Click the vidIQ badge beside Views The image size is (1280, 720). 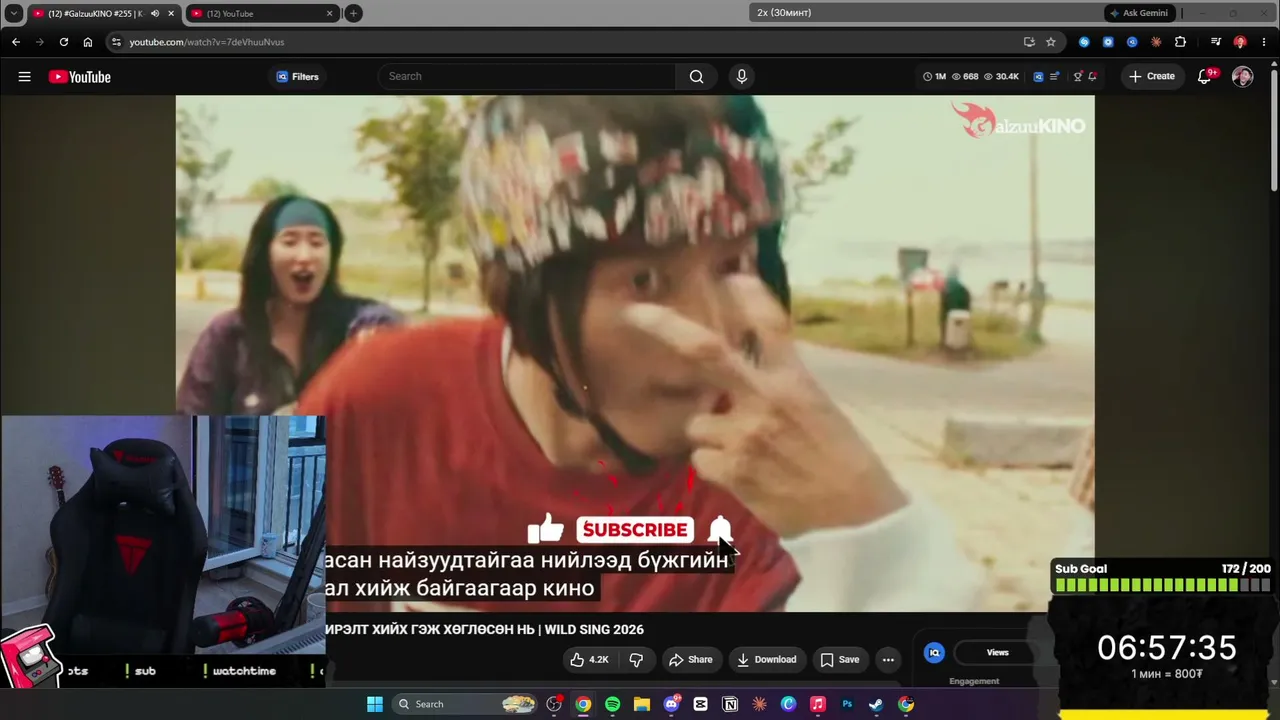pos(934,653)
